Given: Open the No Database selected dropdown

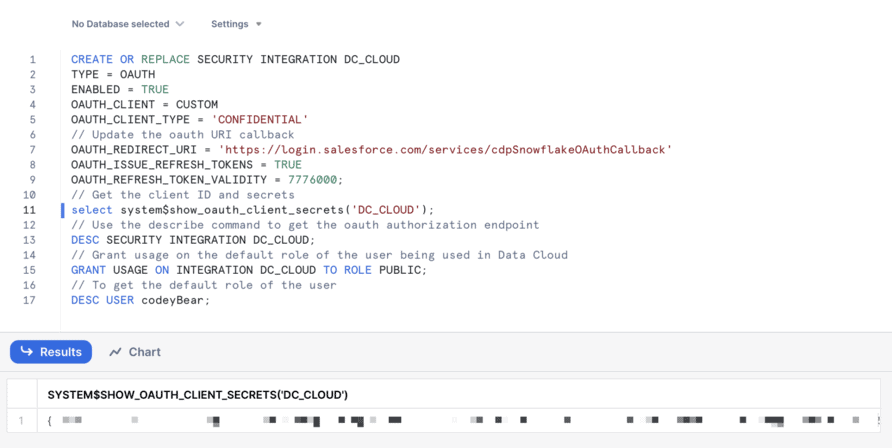Looking at the screenshot, I should click(x=127, y=24).
